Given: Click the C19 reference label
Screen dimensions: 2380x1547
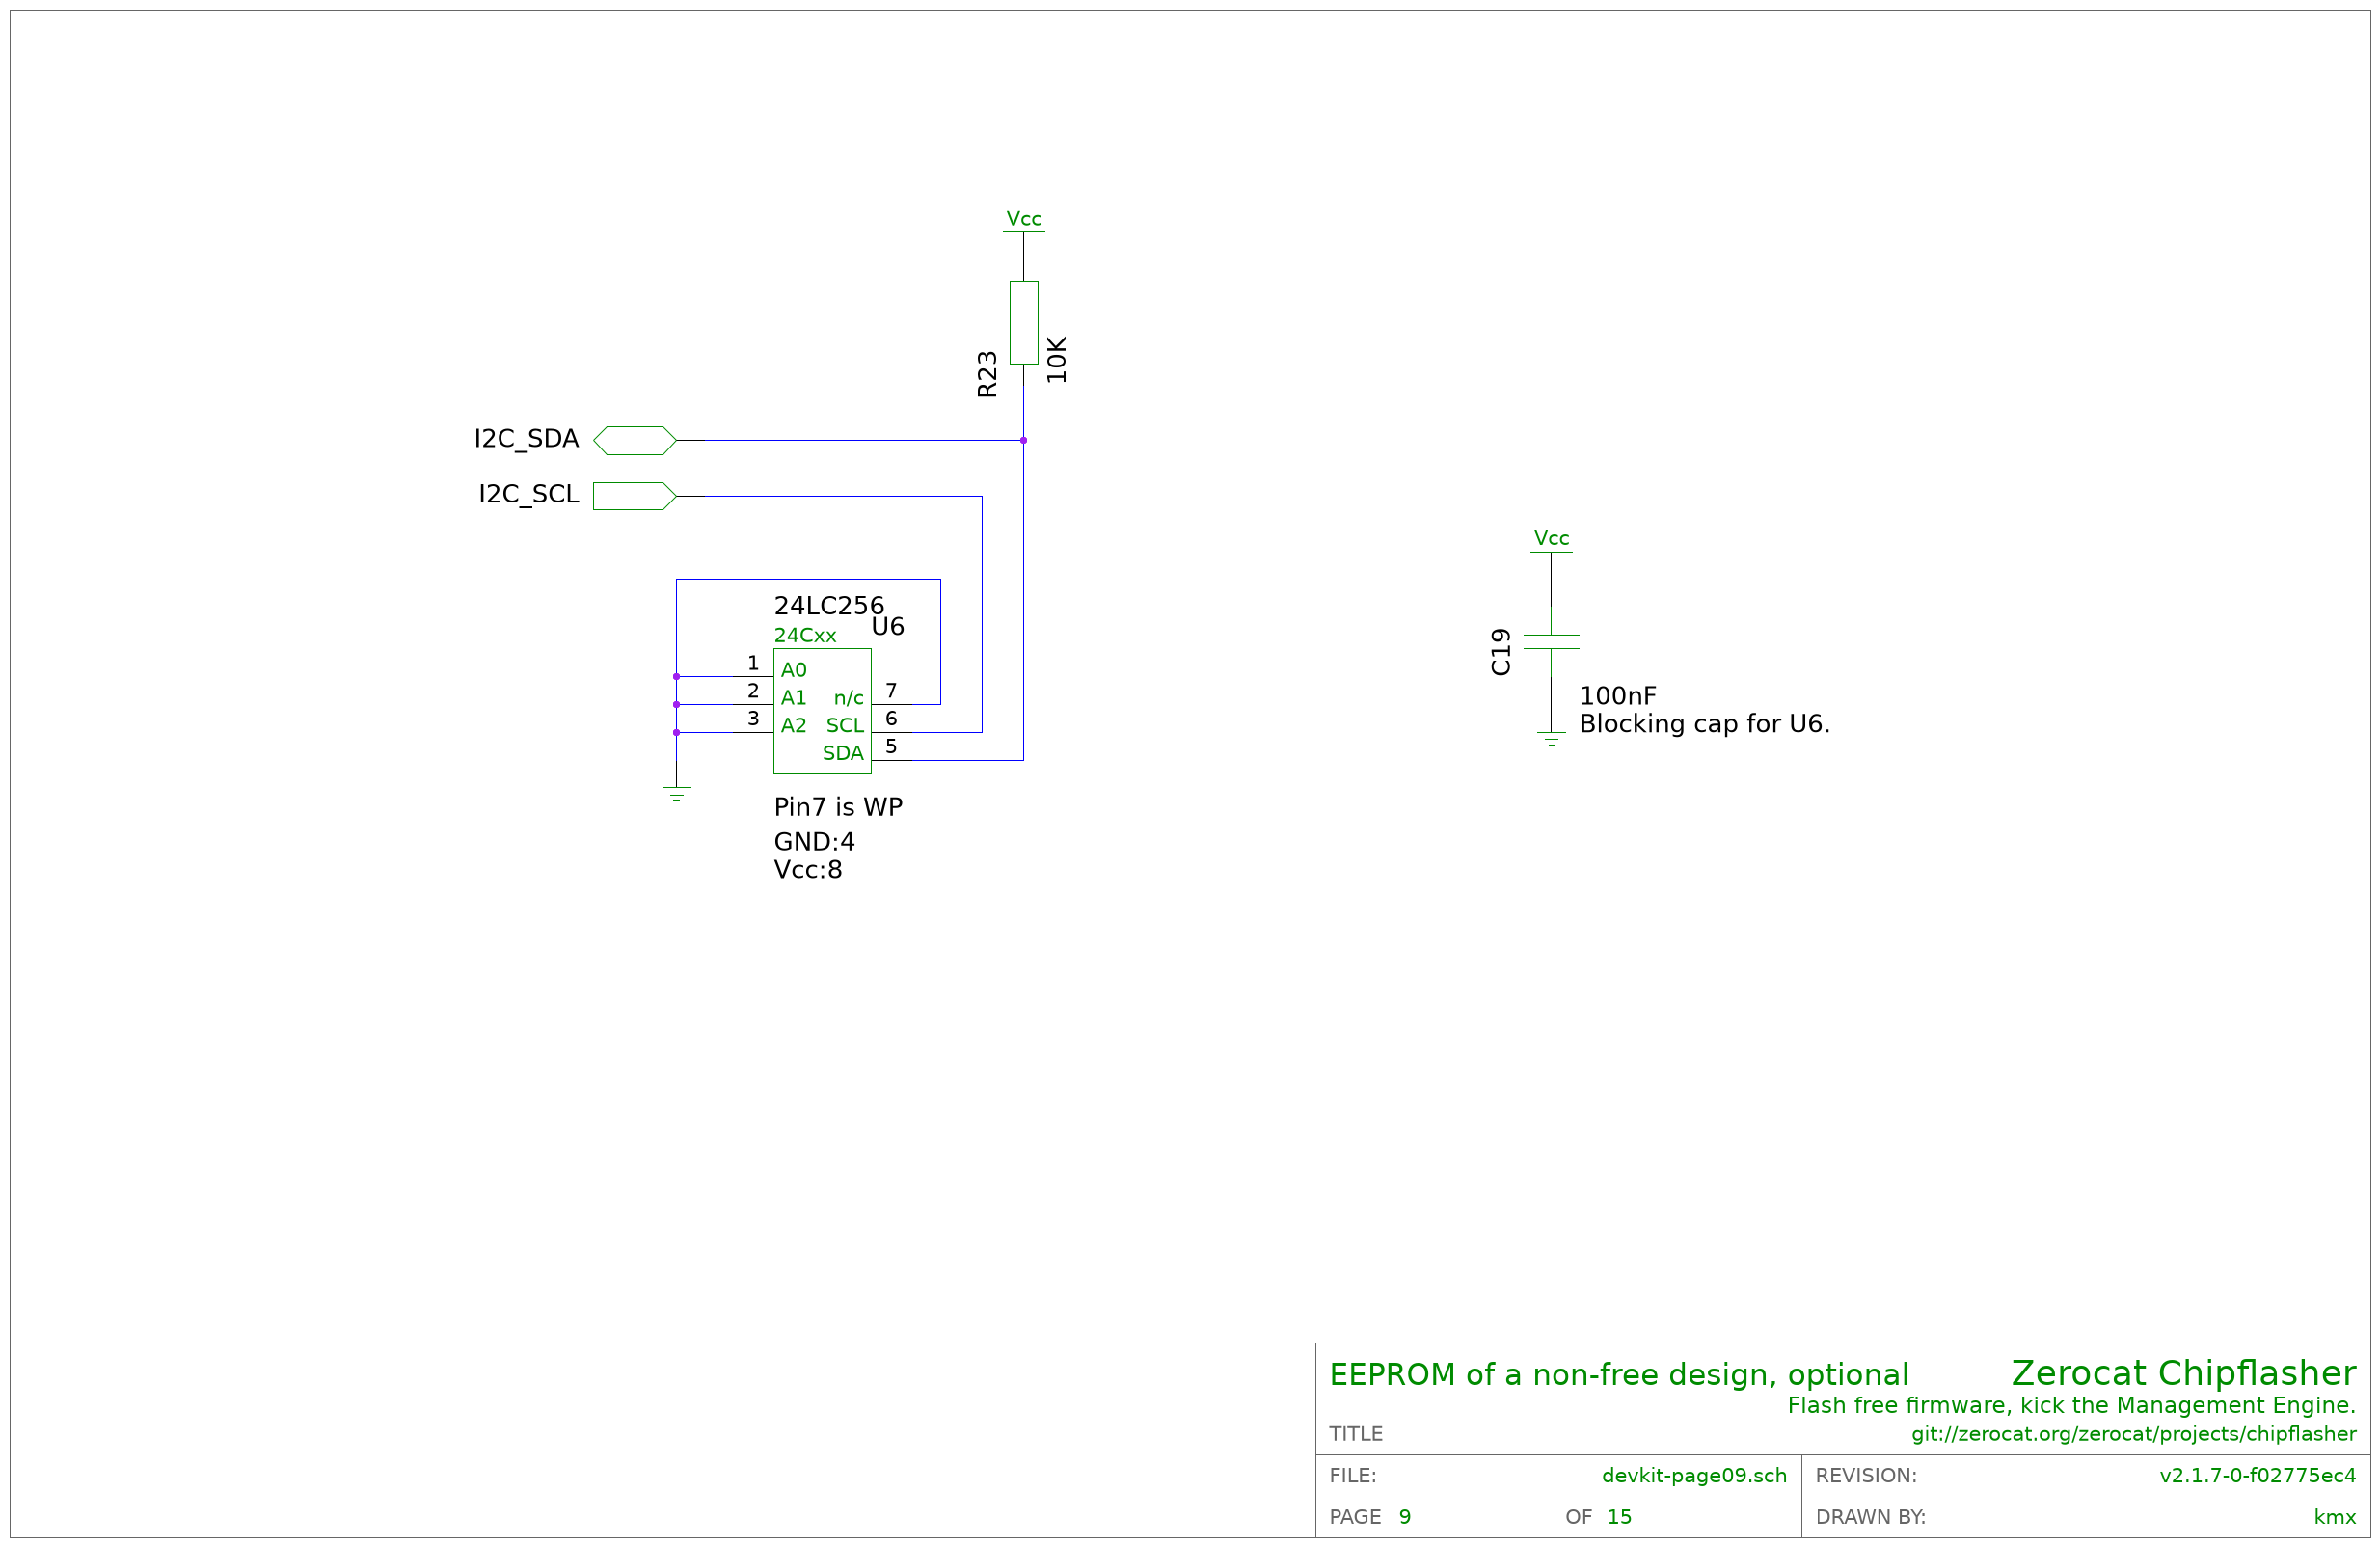Looking at the screenshot, I should (x=1501, y=652).
